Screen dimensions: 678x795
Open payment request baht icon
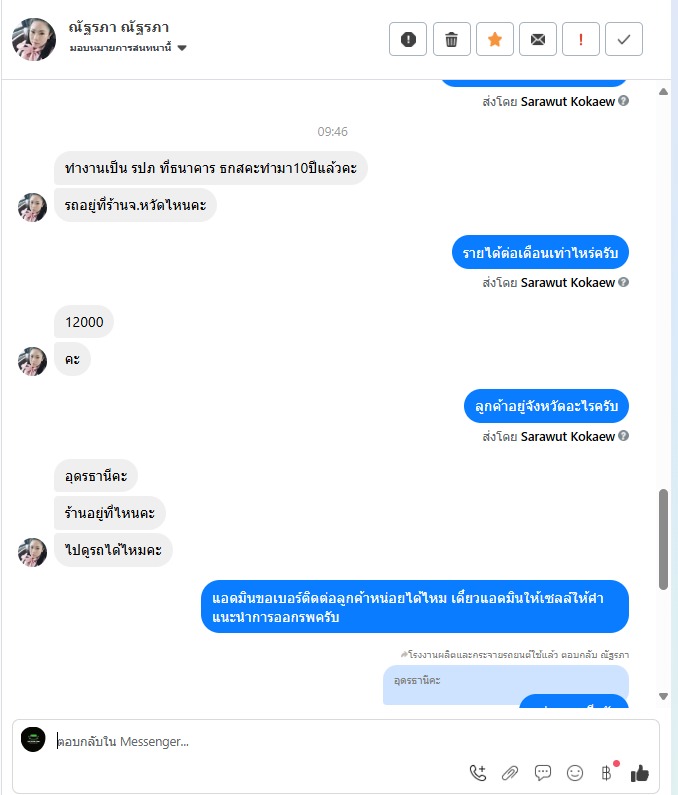[607, 772]
